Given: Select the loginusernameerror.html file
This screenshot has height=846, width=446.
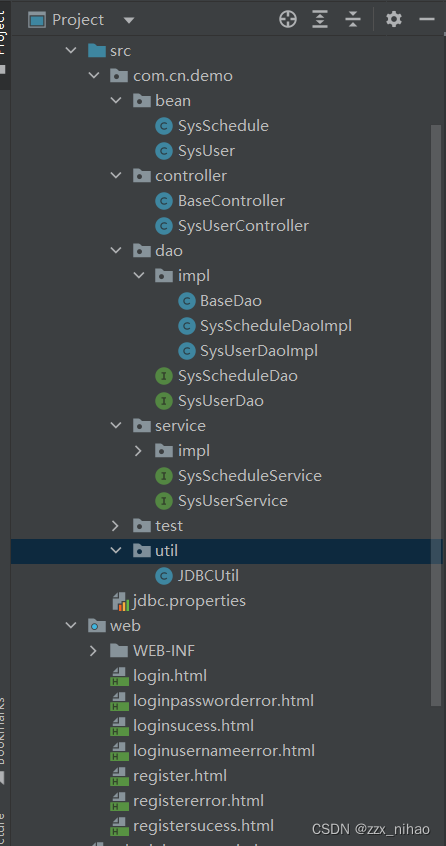Looking at the screenshot, I should point(224,751).
